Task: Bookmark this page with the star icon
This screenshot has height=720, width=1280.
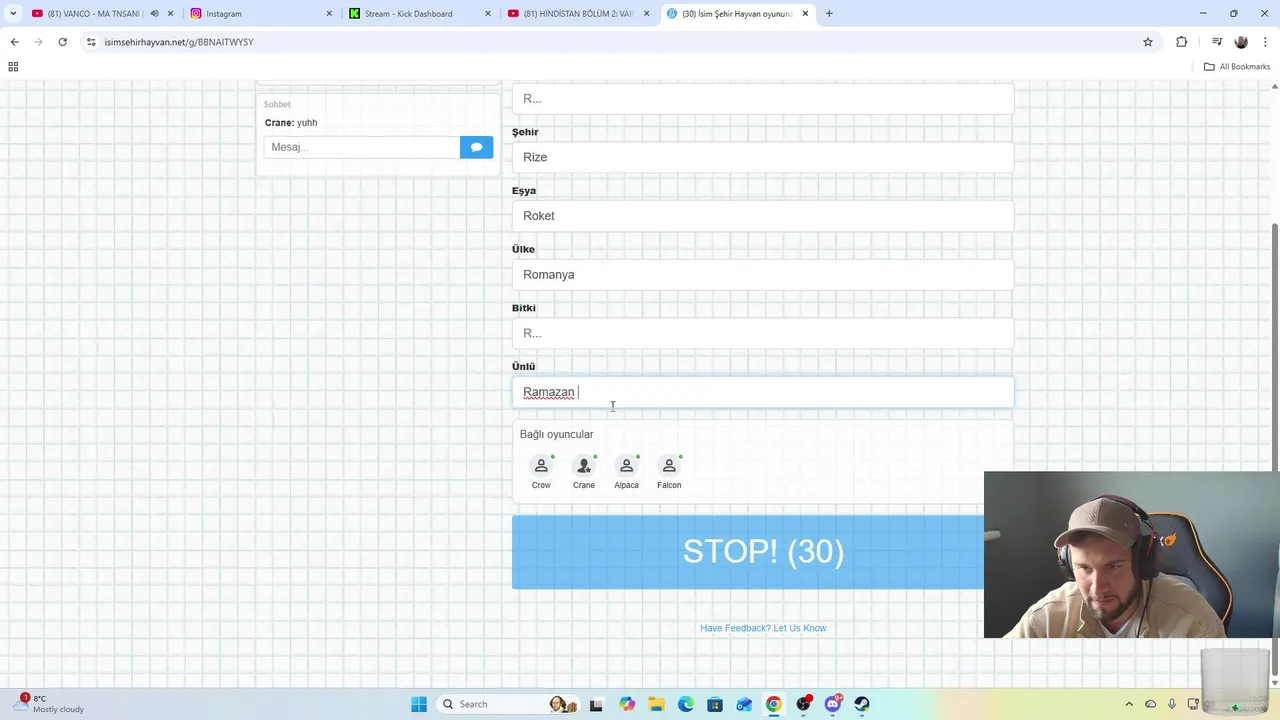Action: pyautogui.click(x=1148, y=42)
